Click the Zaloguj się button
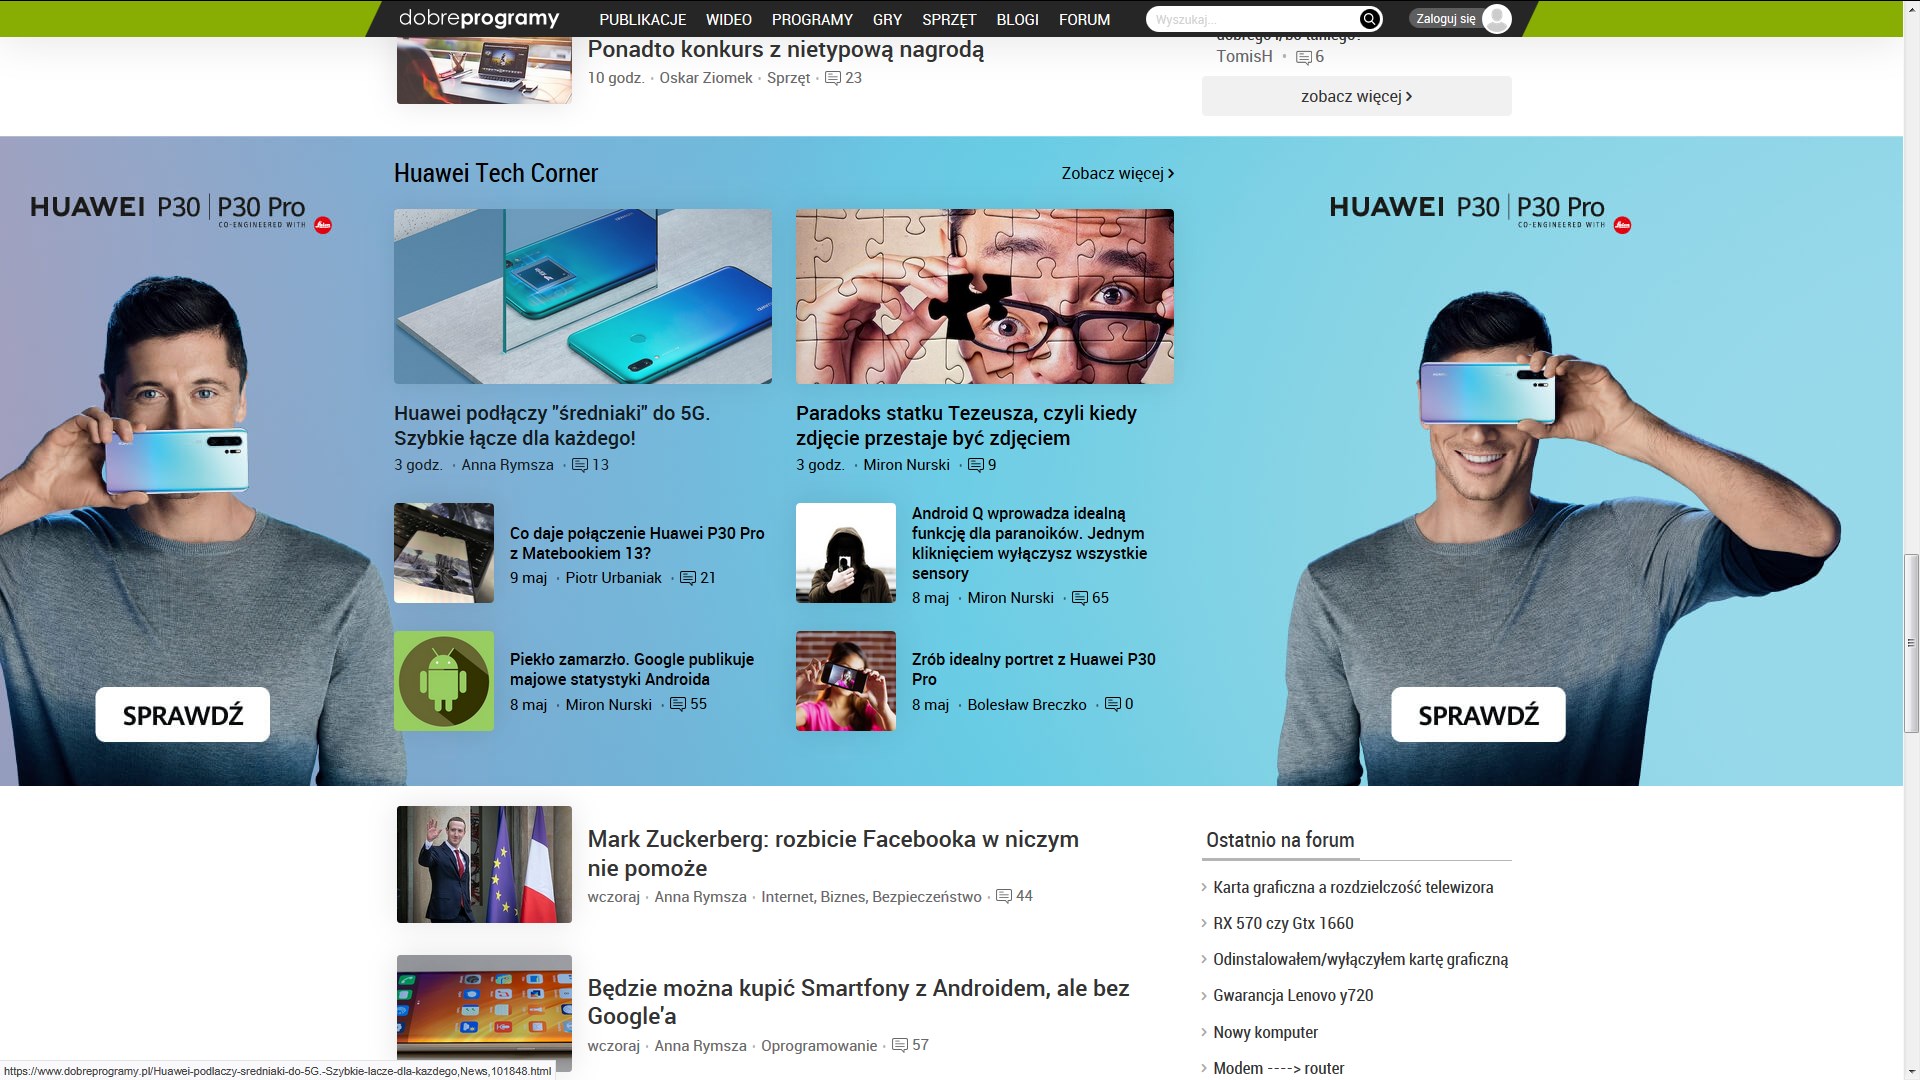The width and height of the screenshot is (1920, 1080). (1446, 19)
